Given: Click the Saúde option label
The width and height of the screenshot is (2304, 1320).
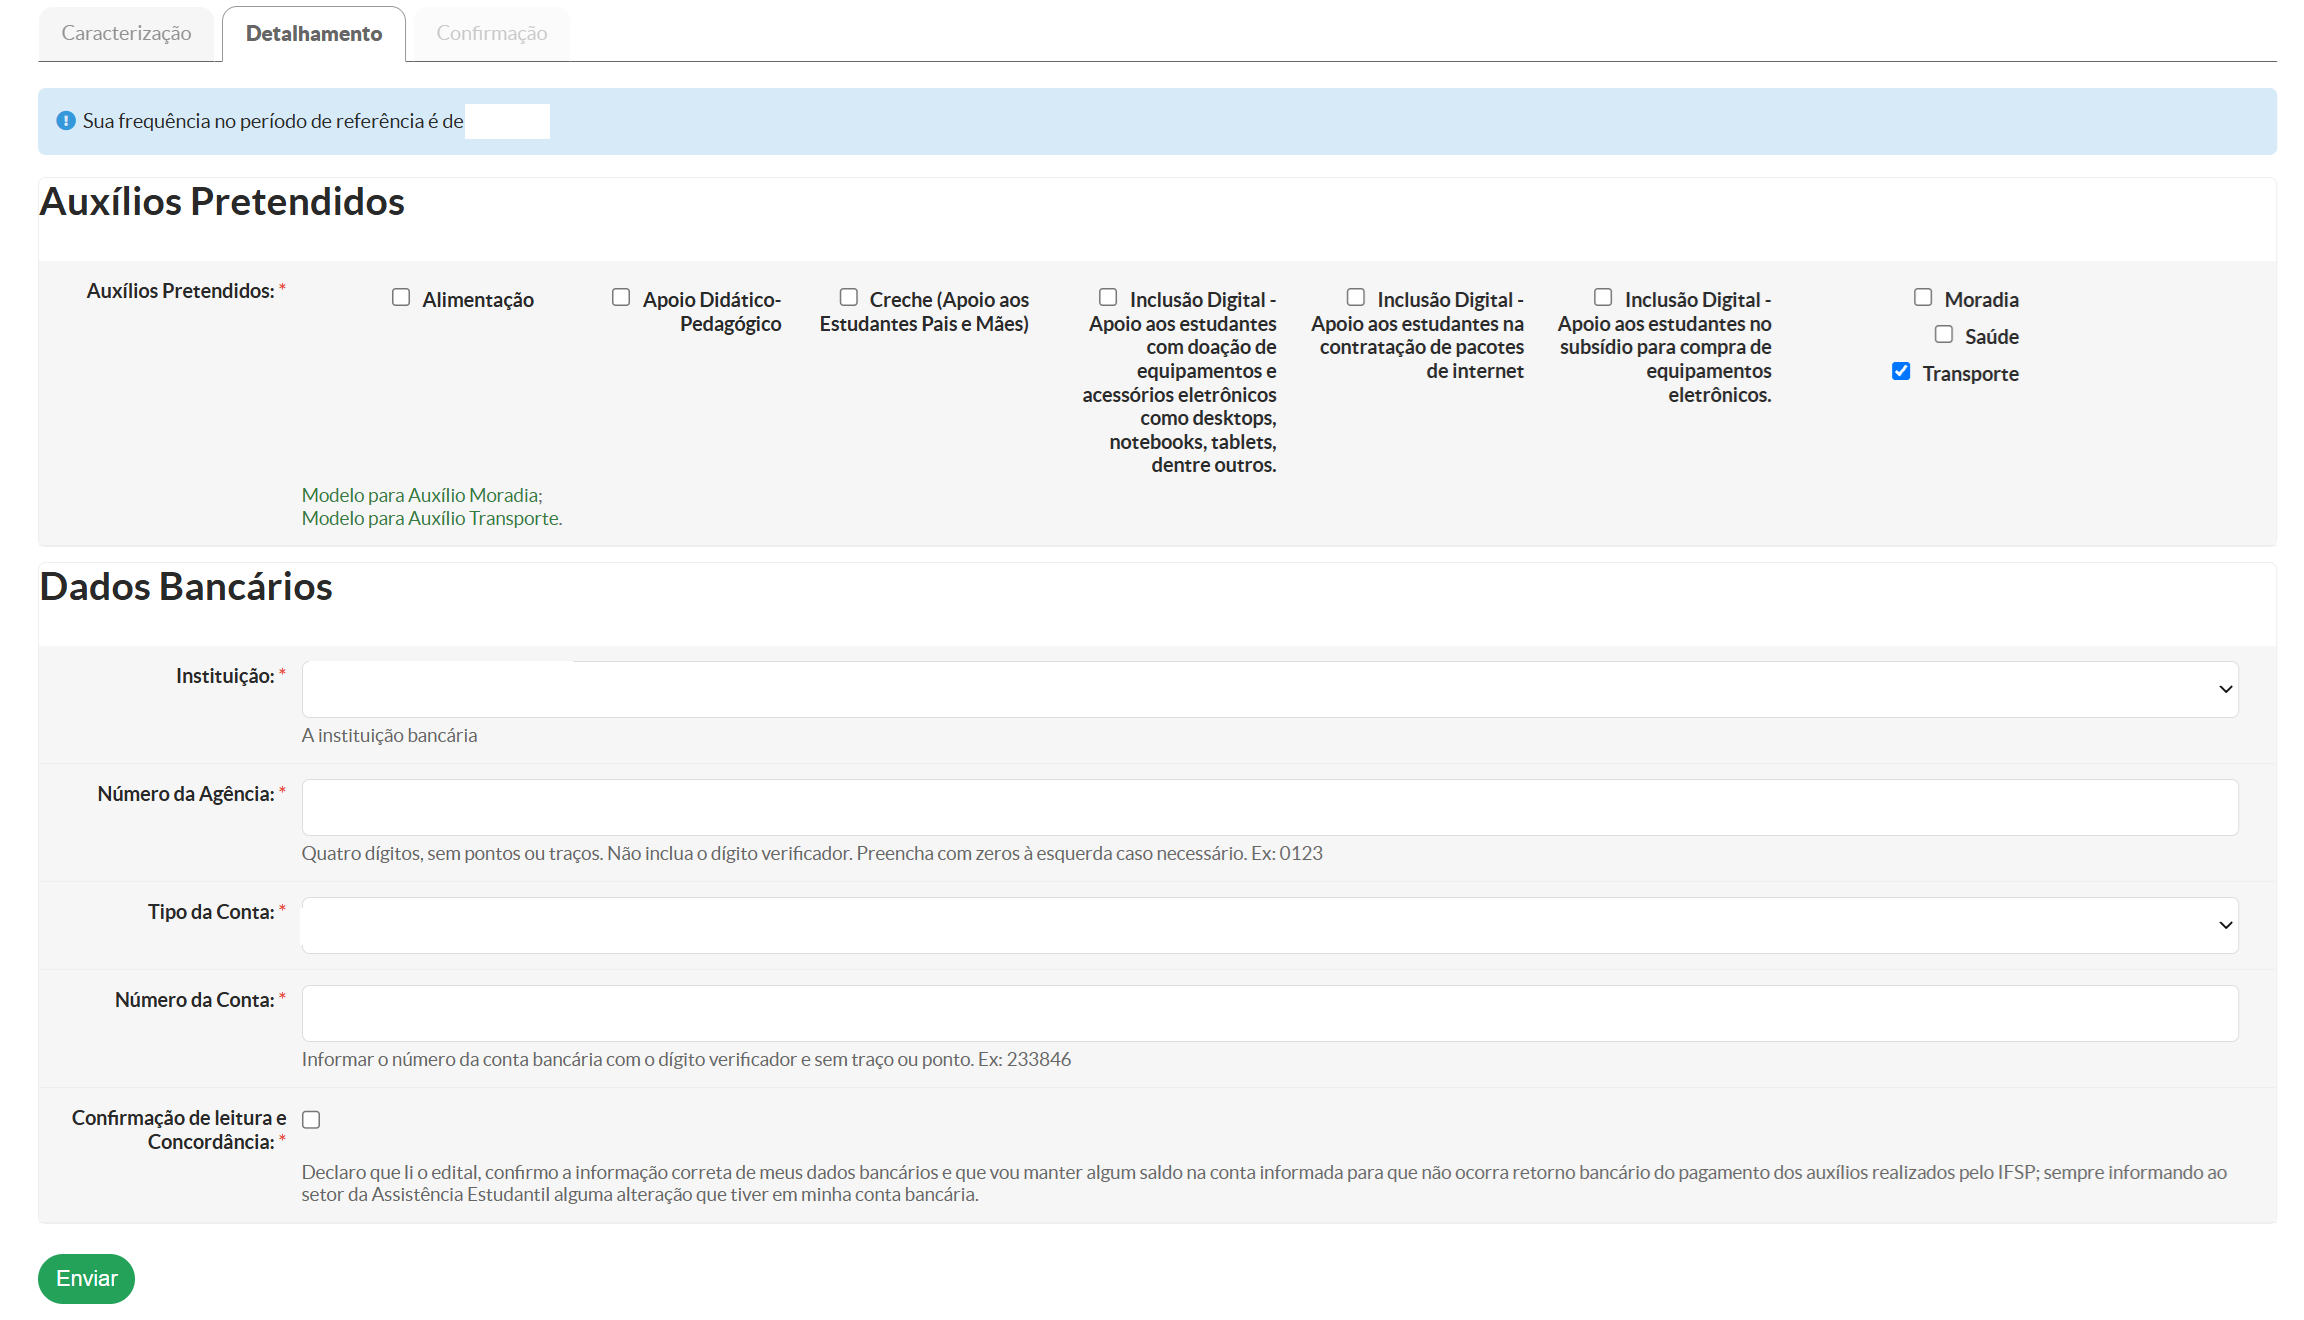Looking at the screenshot, I should [x=1991, y=337].
